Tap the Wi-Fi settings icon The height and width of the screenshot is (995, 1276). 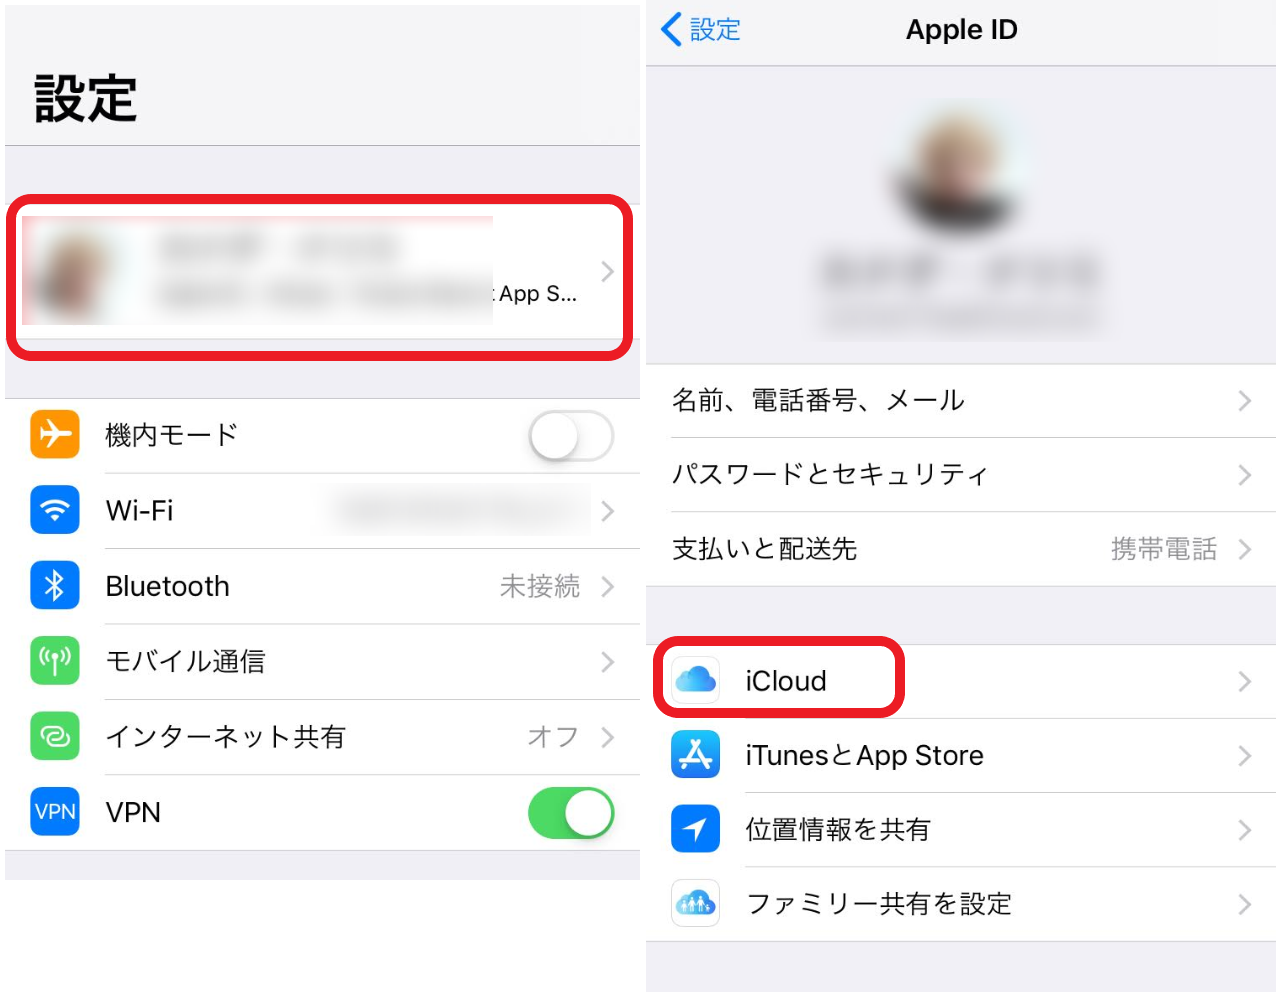(x=55, y=510)
